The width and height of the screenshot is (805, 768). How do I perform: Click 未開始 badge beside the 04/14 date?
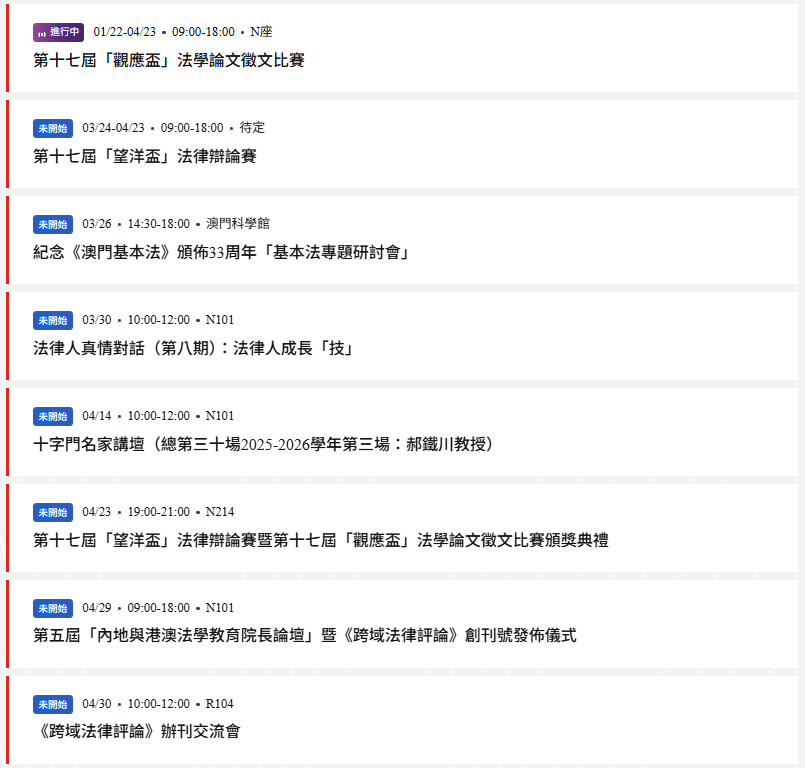click(53, 416)
